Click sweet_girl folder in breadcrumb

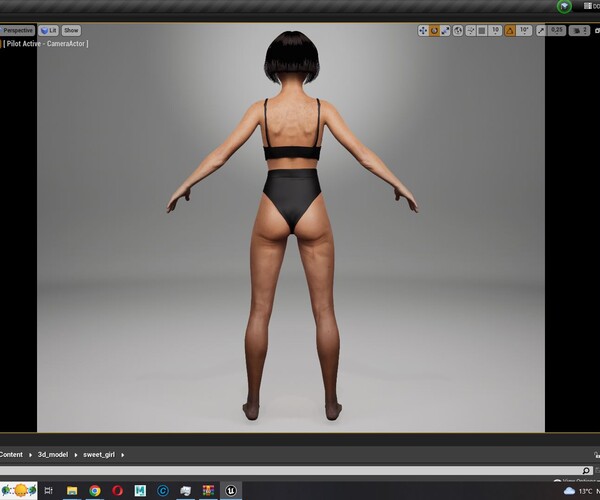click(x=99, y=454)
